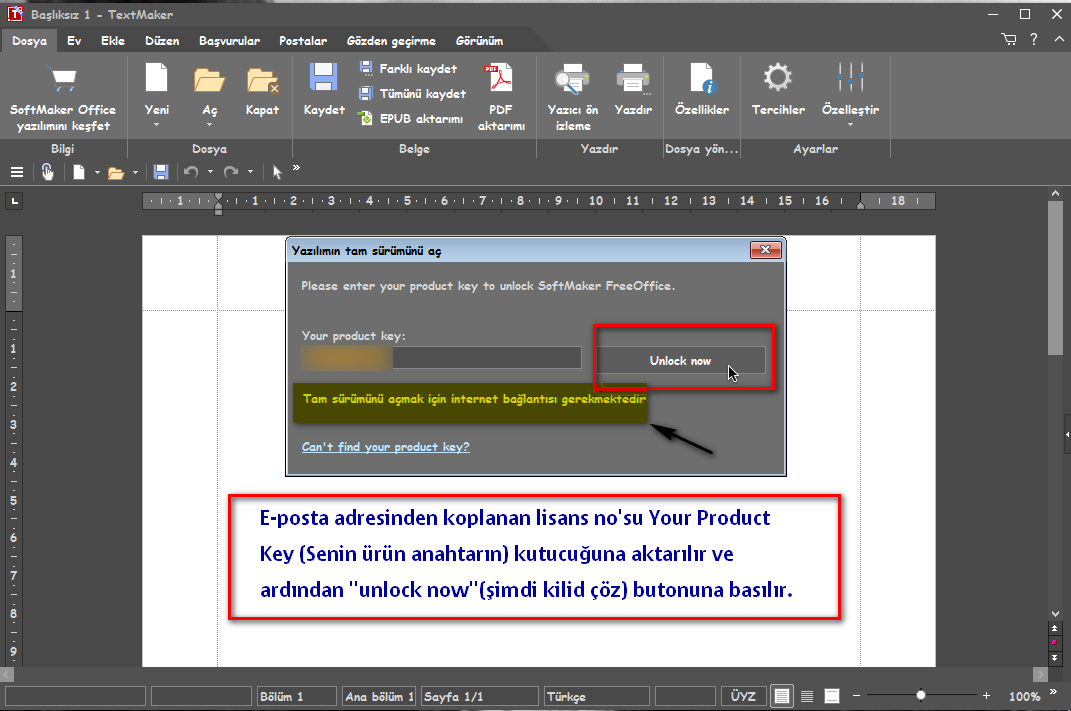Jump to previous page with double-up arrow

(1055, 628)
